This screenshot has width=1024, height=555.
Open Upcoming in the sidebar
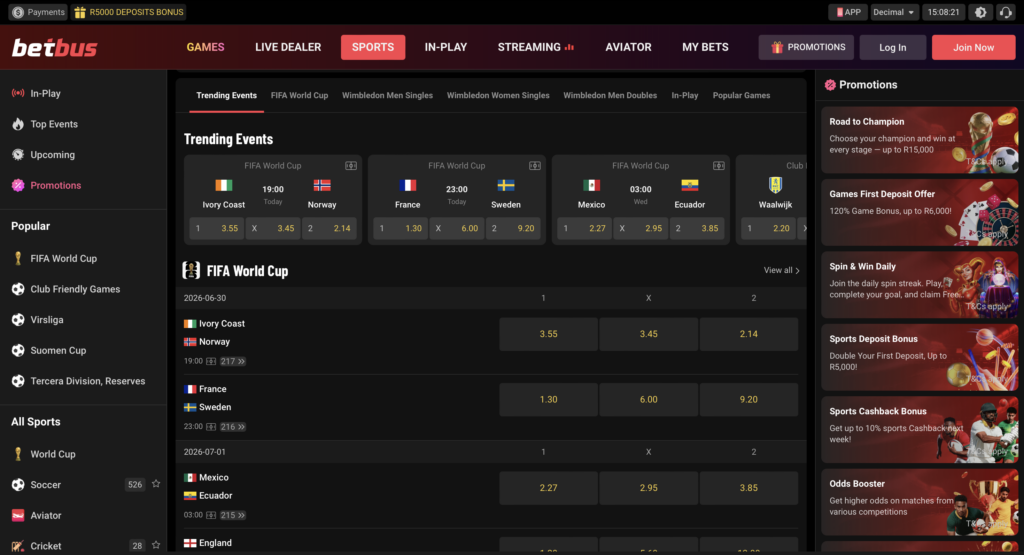[83, 155]
